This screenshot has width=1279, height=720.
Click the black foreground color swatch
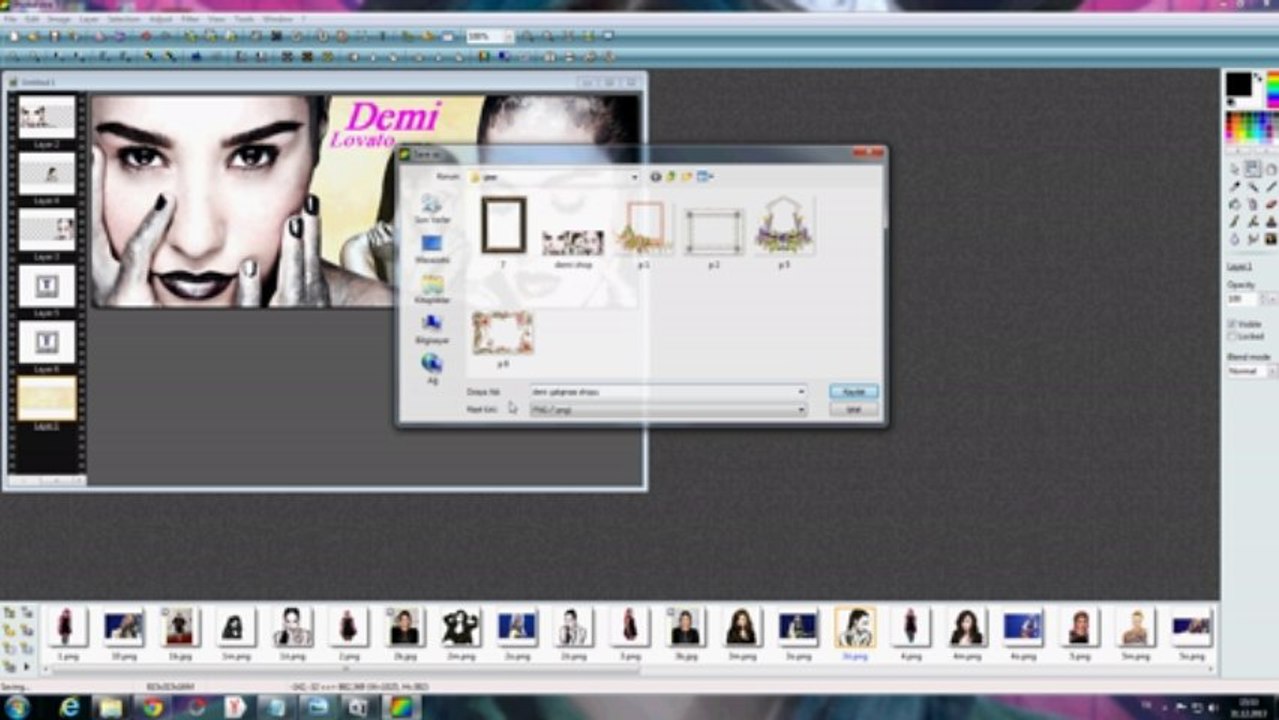[1239, 84]
